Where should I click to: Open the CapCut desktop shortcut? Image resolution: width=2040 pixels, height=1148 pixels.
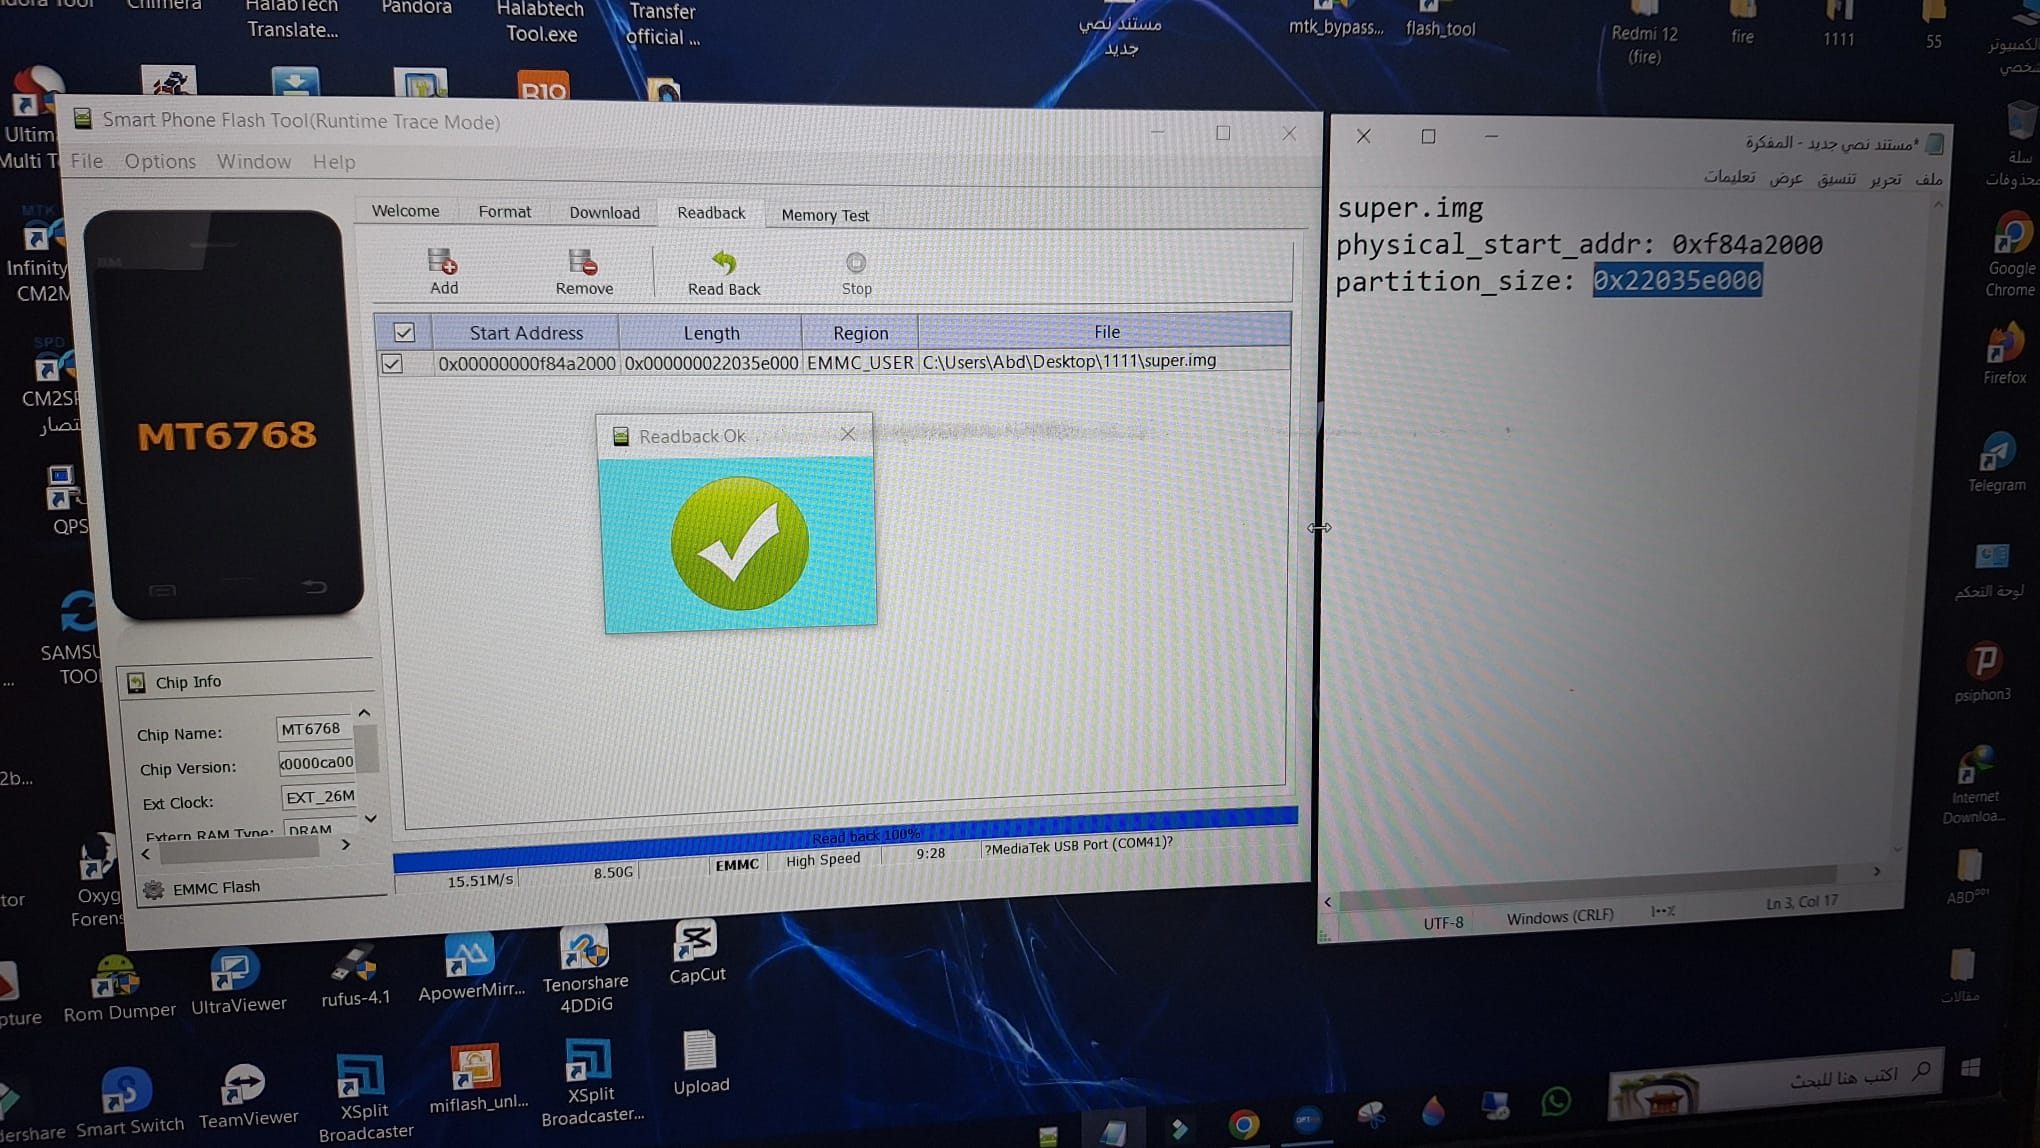[x=696, y=952]
